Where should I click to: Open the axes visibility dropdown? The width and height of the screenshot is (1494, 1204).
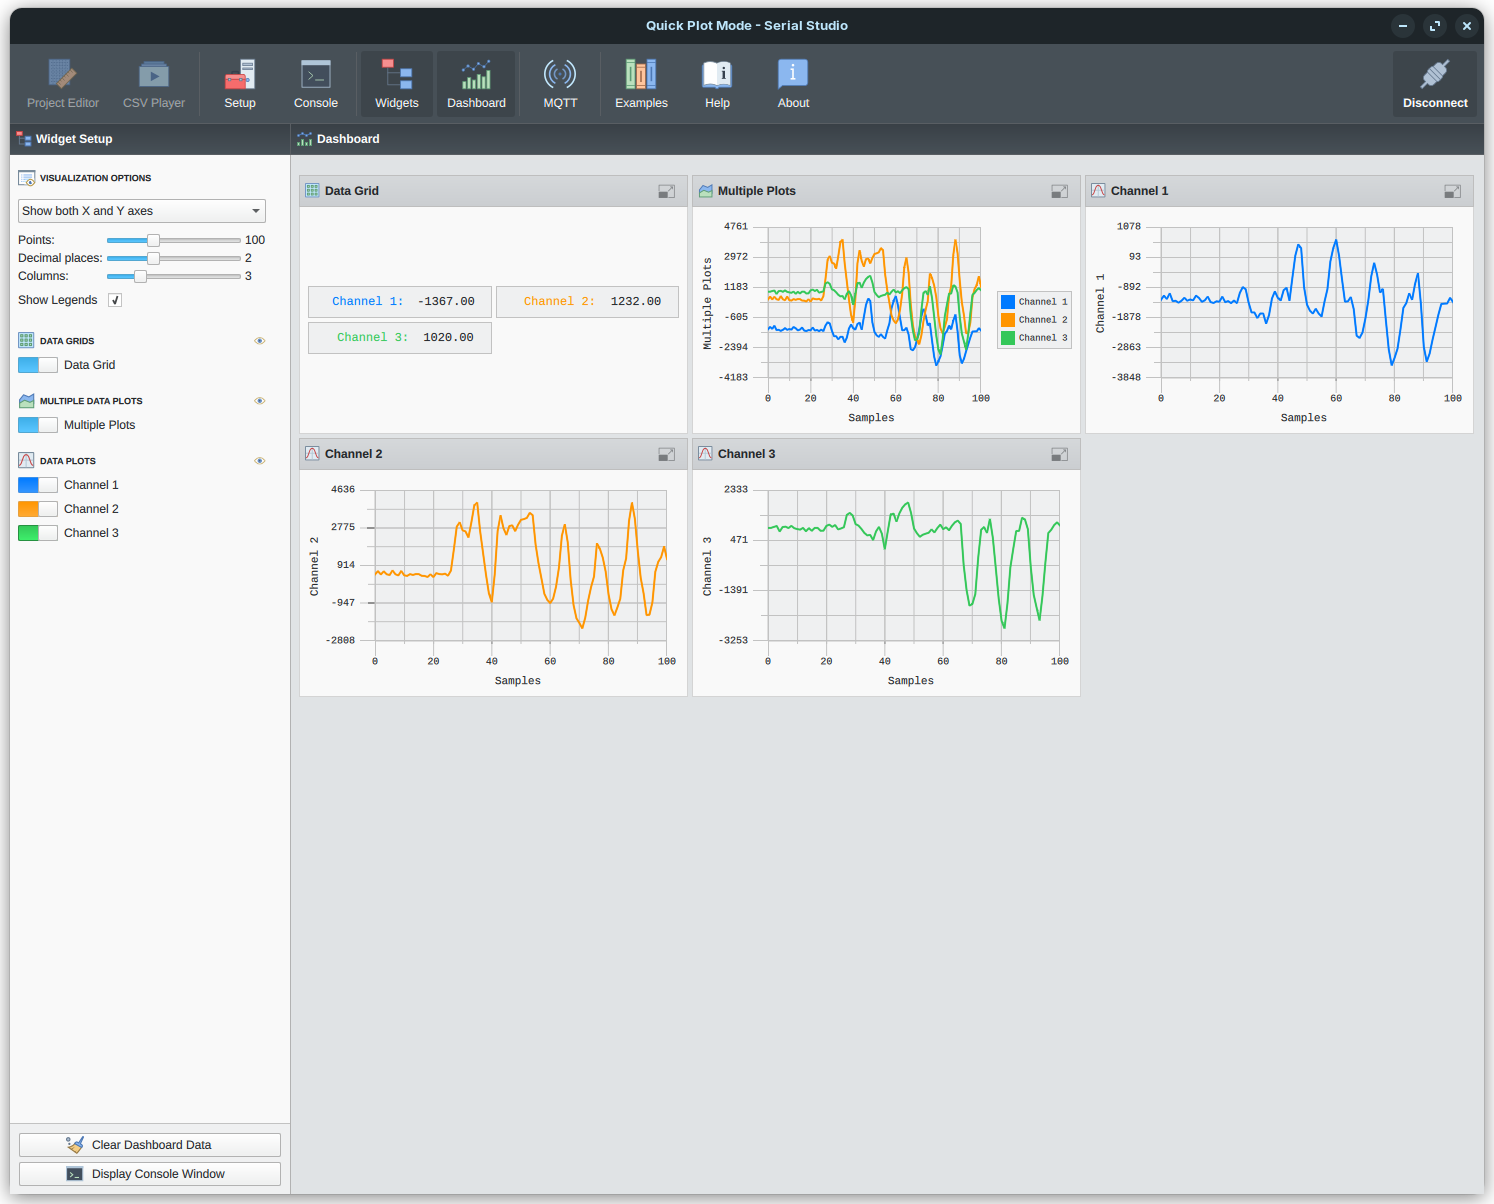pos(141,211)
